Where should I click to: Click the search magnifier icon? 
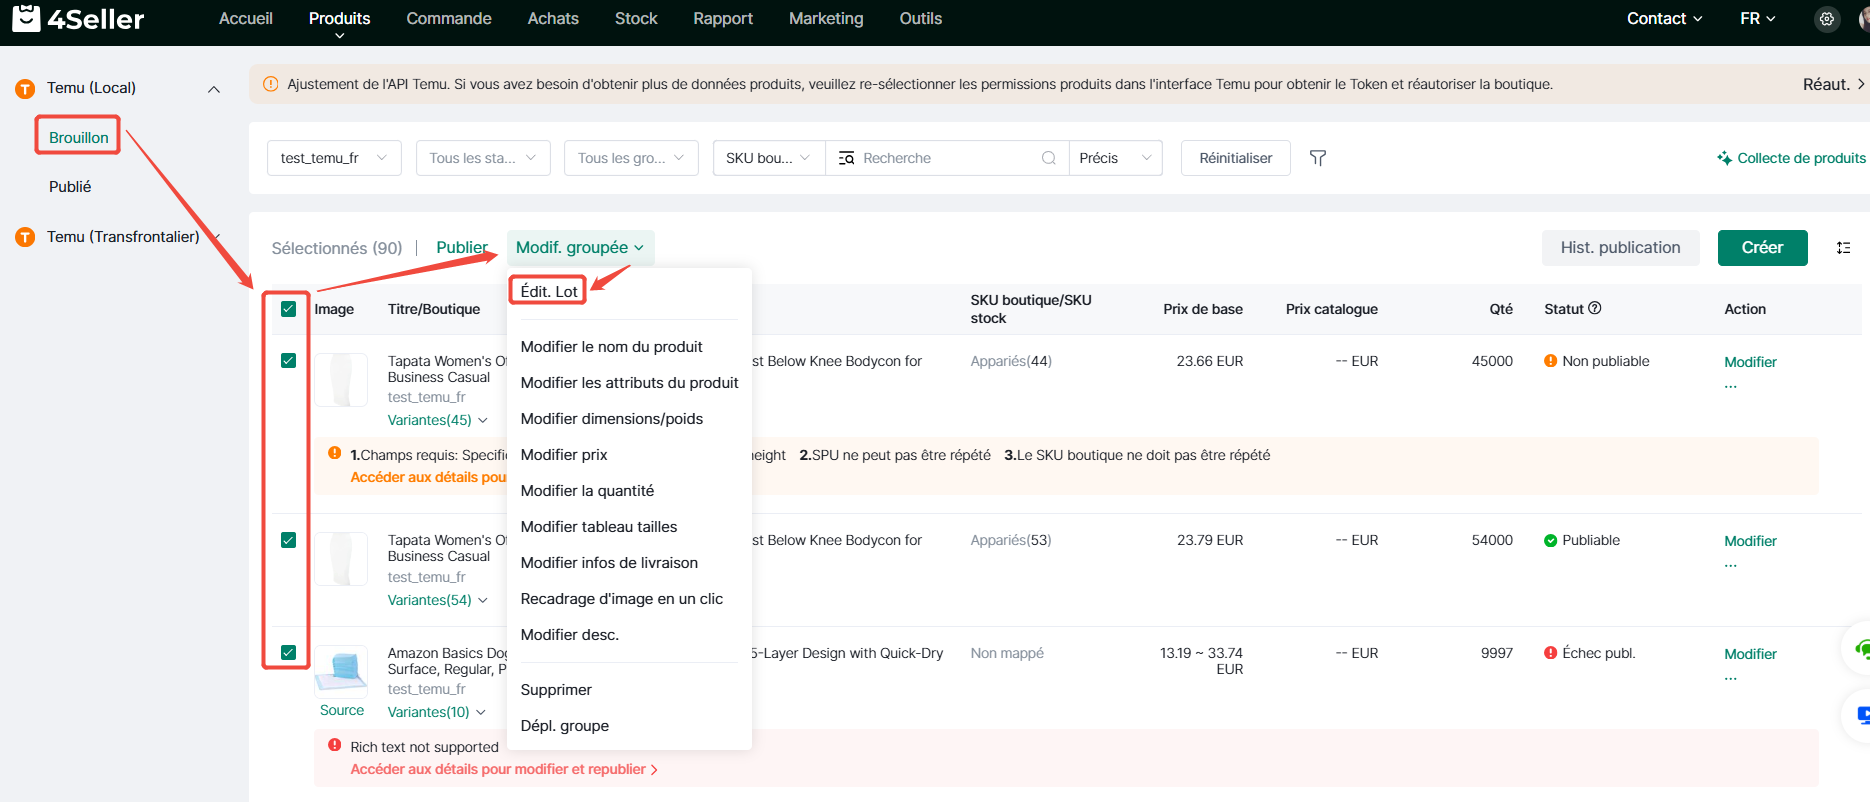click(1048, 158)
